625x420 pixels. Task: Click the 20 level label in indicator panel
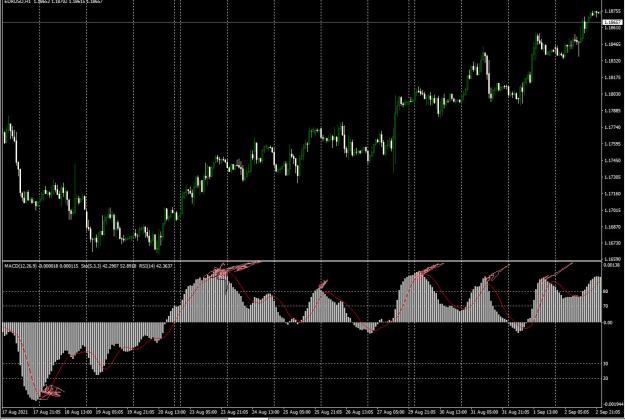606,378
